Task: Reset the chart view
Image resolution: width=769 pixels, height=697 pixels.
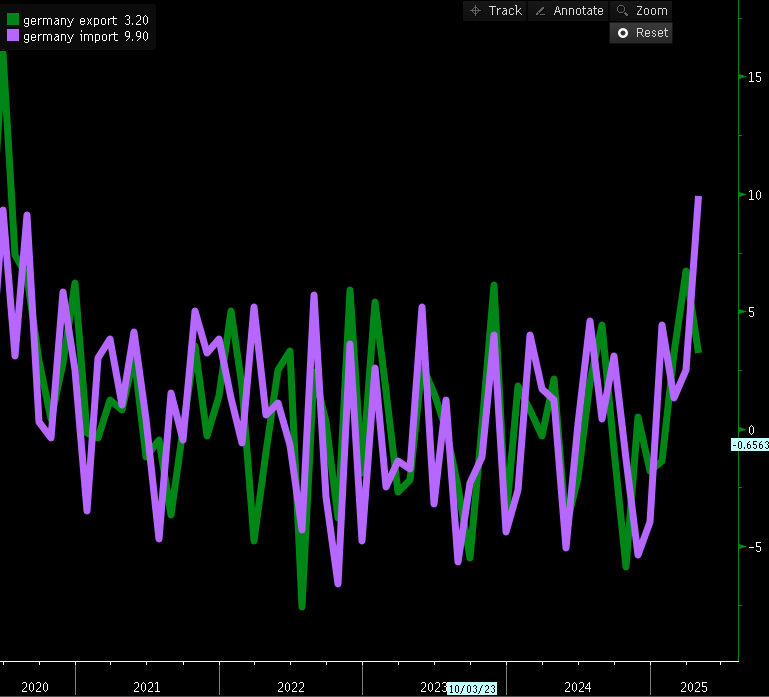Action: pyautogui.click(x=641, y=33)
